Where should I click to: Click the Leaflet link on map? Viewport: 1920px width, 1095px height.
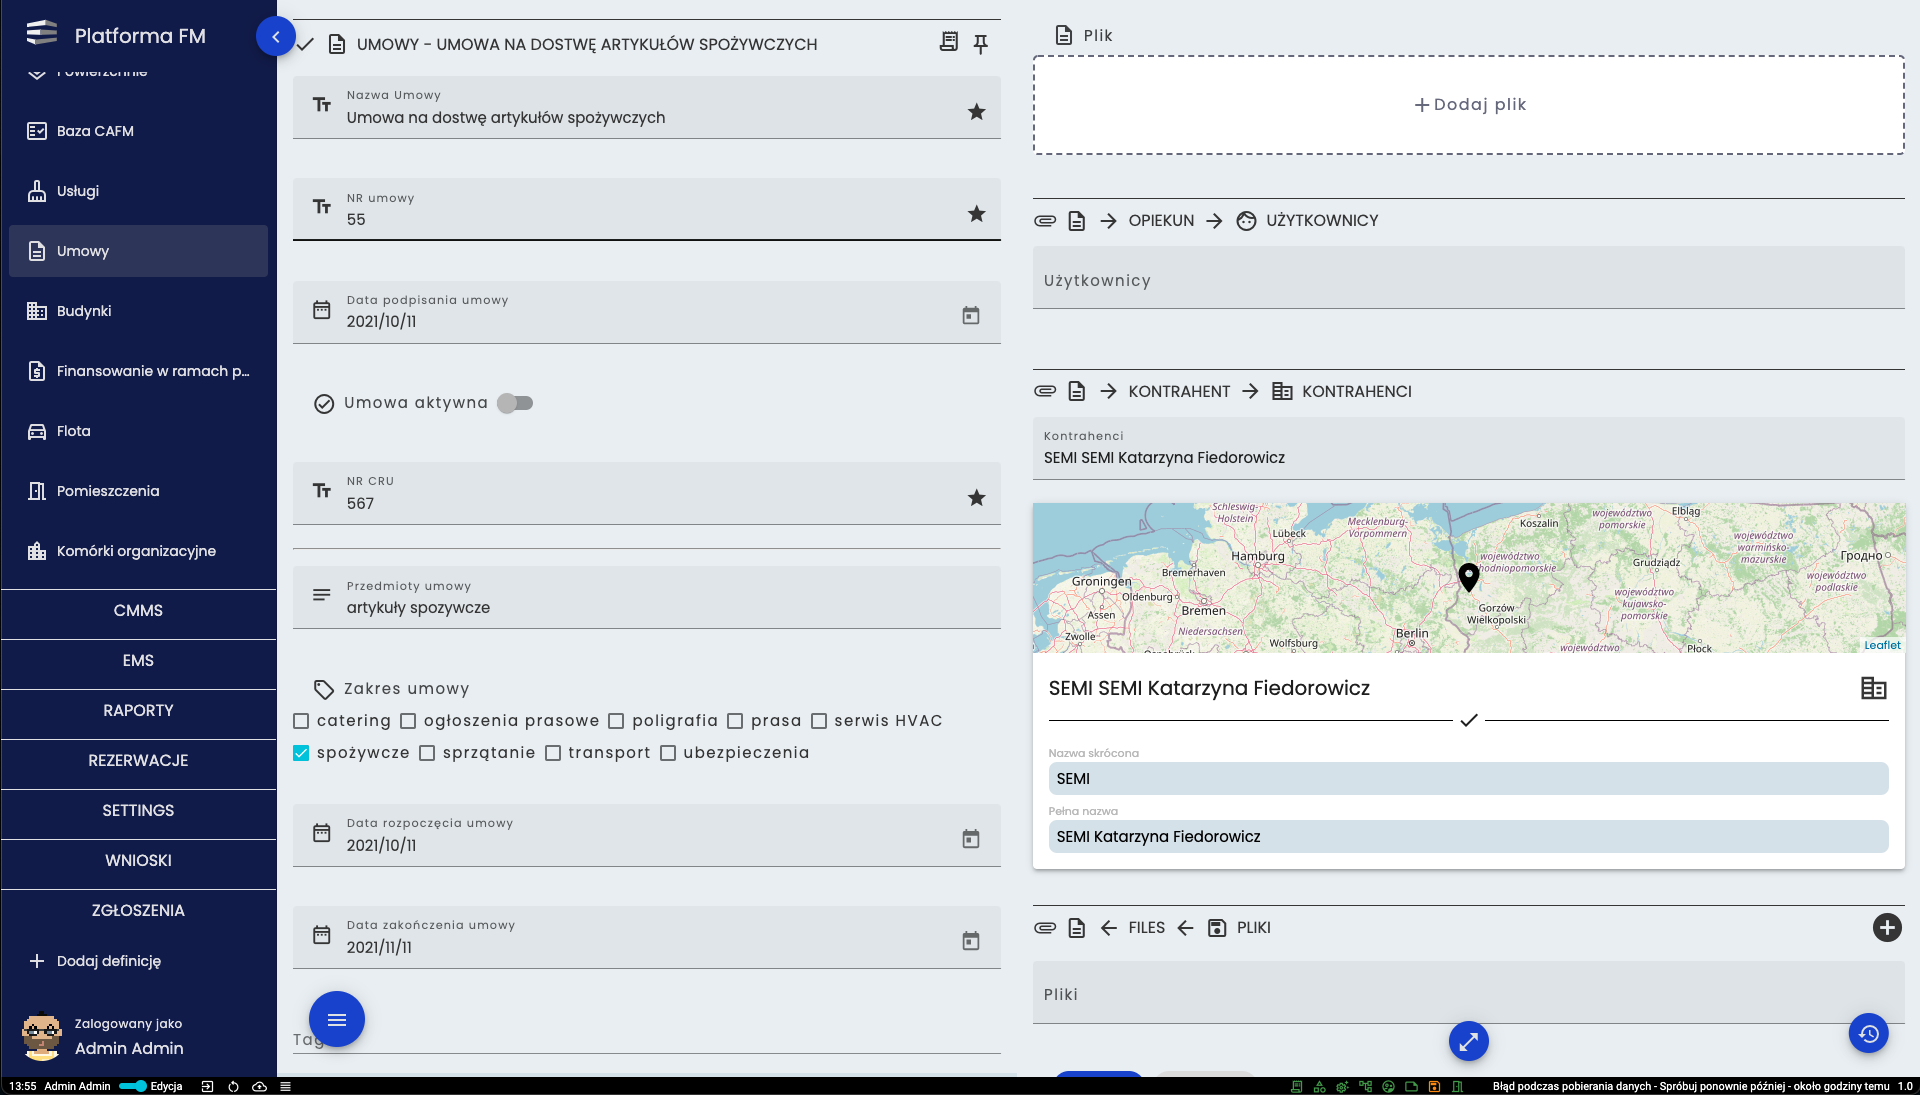tap(1882, 646)
